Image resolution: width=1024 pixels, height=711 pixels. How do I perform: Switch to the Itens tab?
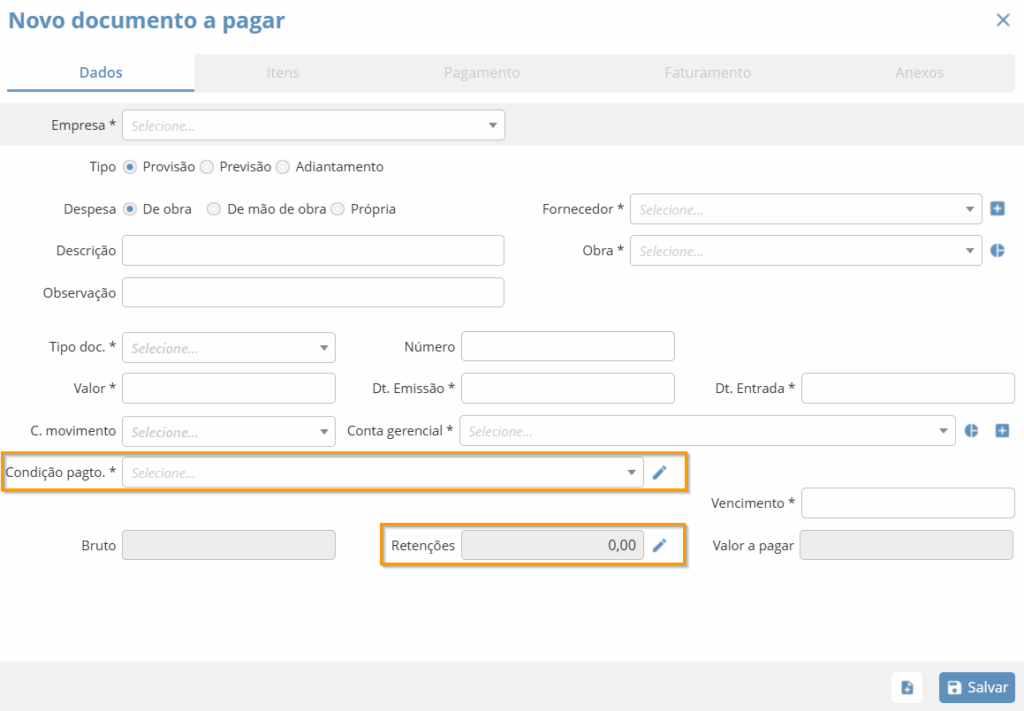click(x=283, y=73)
